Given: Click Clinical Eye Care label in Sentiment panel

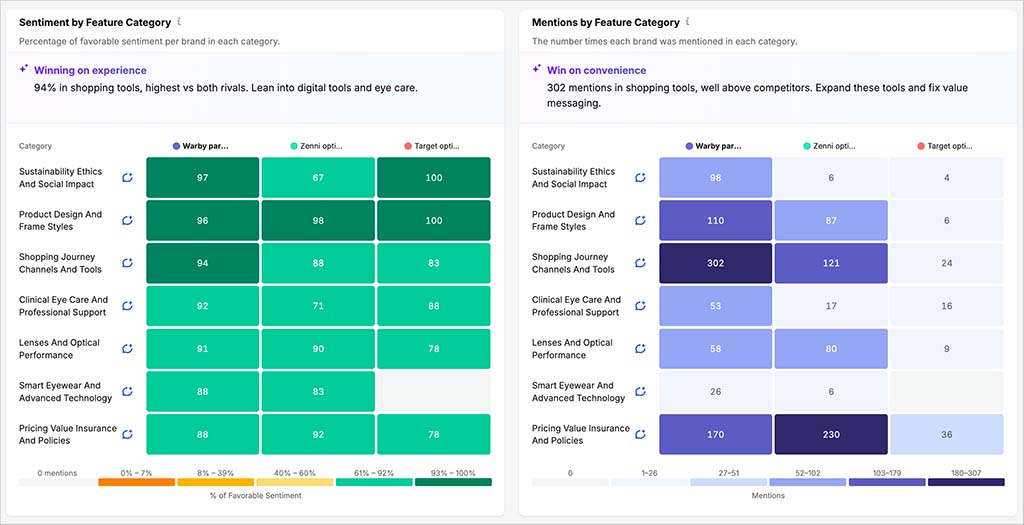Looking at the screenshot, I should [63, 306].
